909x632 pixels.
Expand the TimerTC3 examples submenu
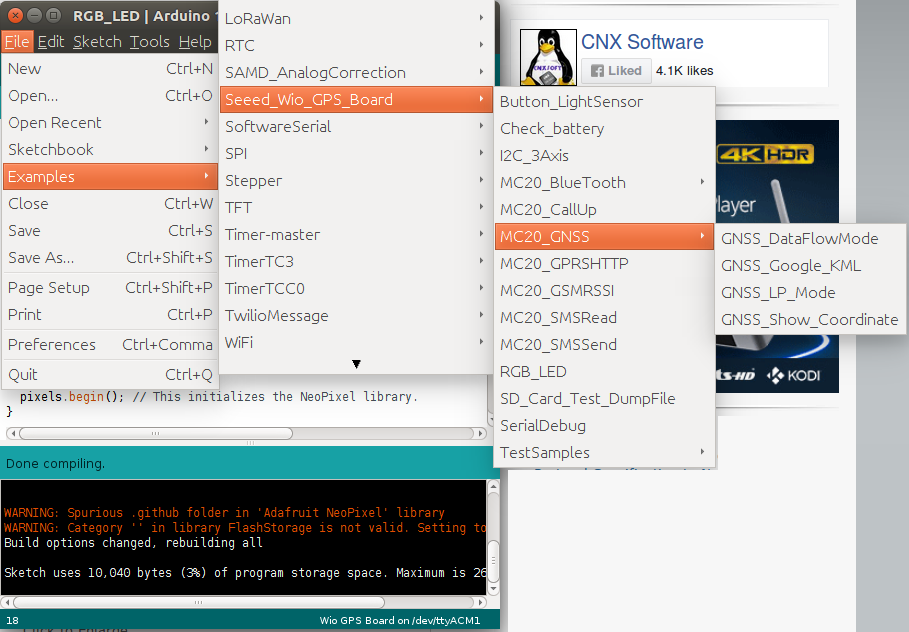tap(356, 261)
